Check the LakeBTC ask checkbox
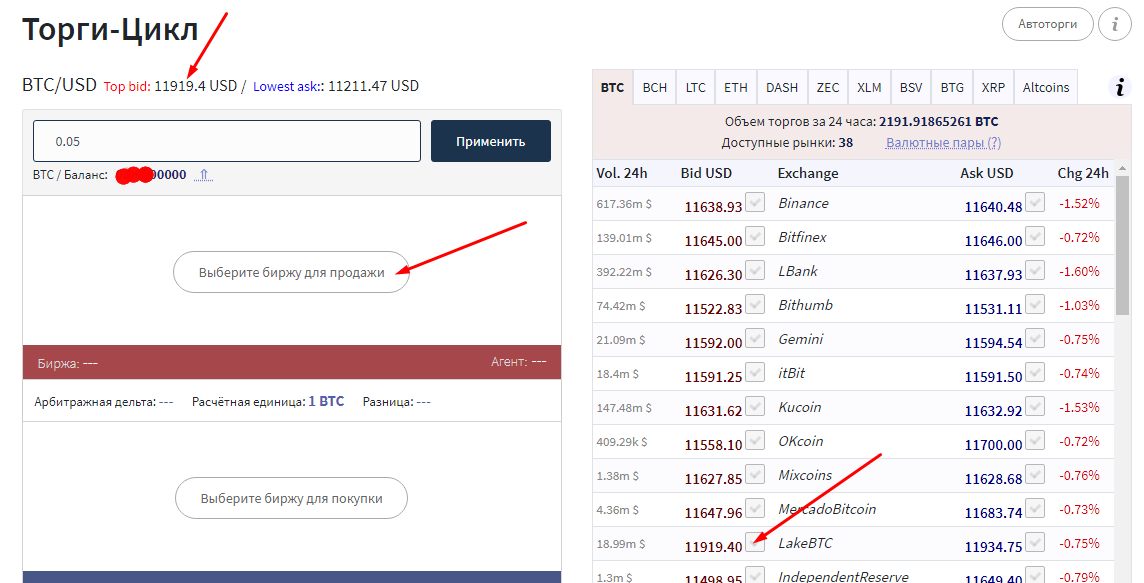1144x583 pixels. pyautogui.click(x=1035, y=542)
